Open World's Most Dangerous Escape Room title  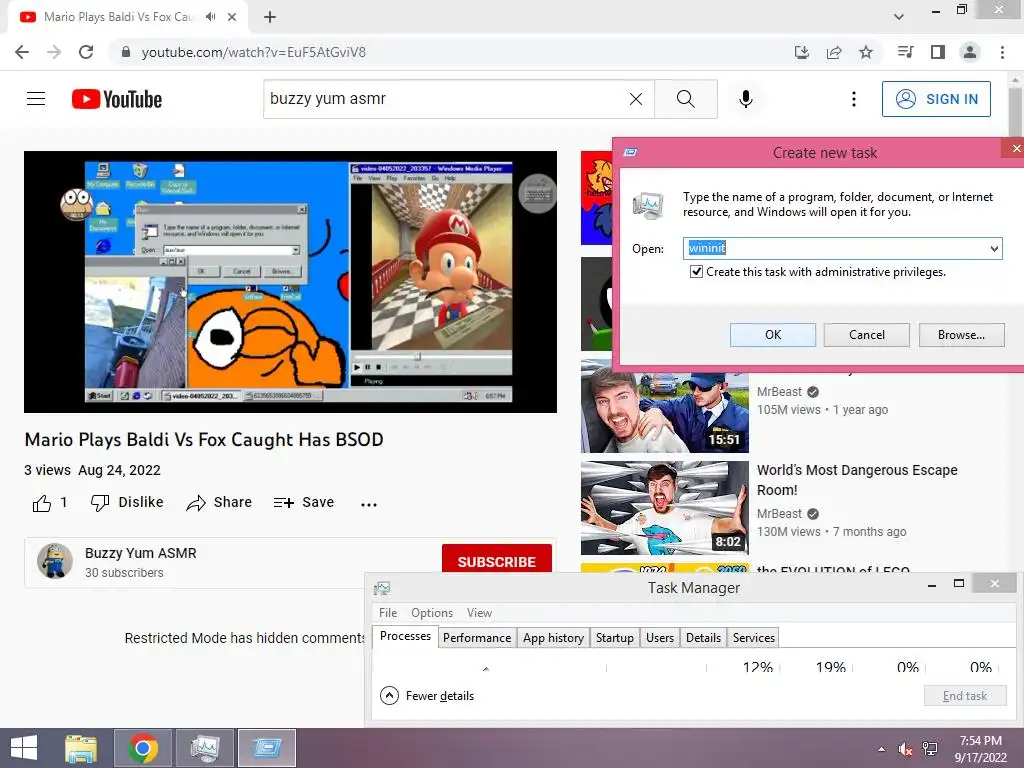pos(857,480)
